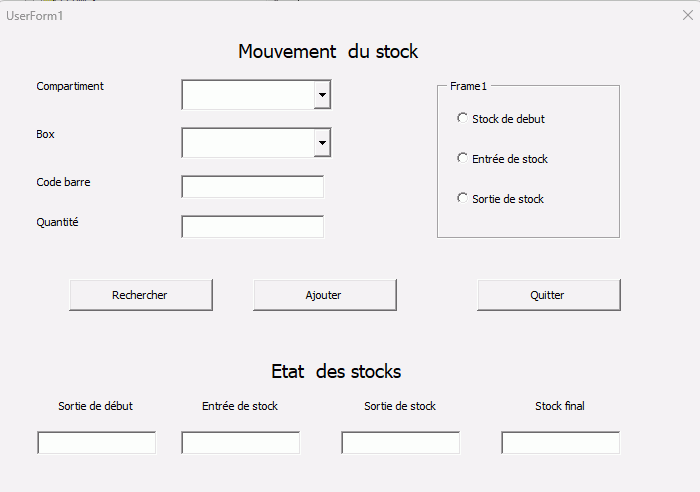
Task: Select the Entrée de stock result box
Action: point(240,443)
